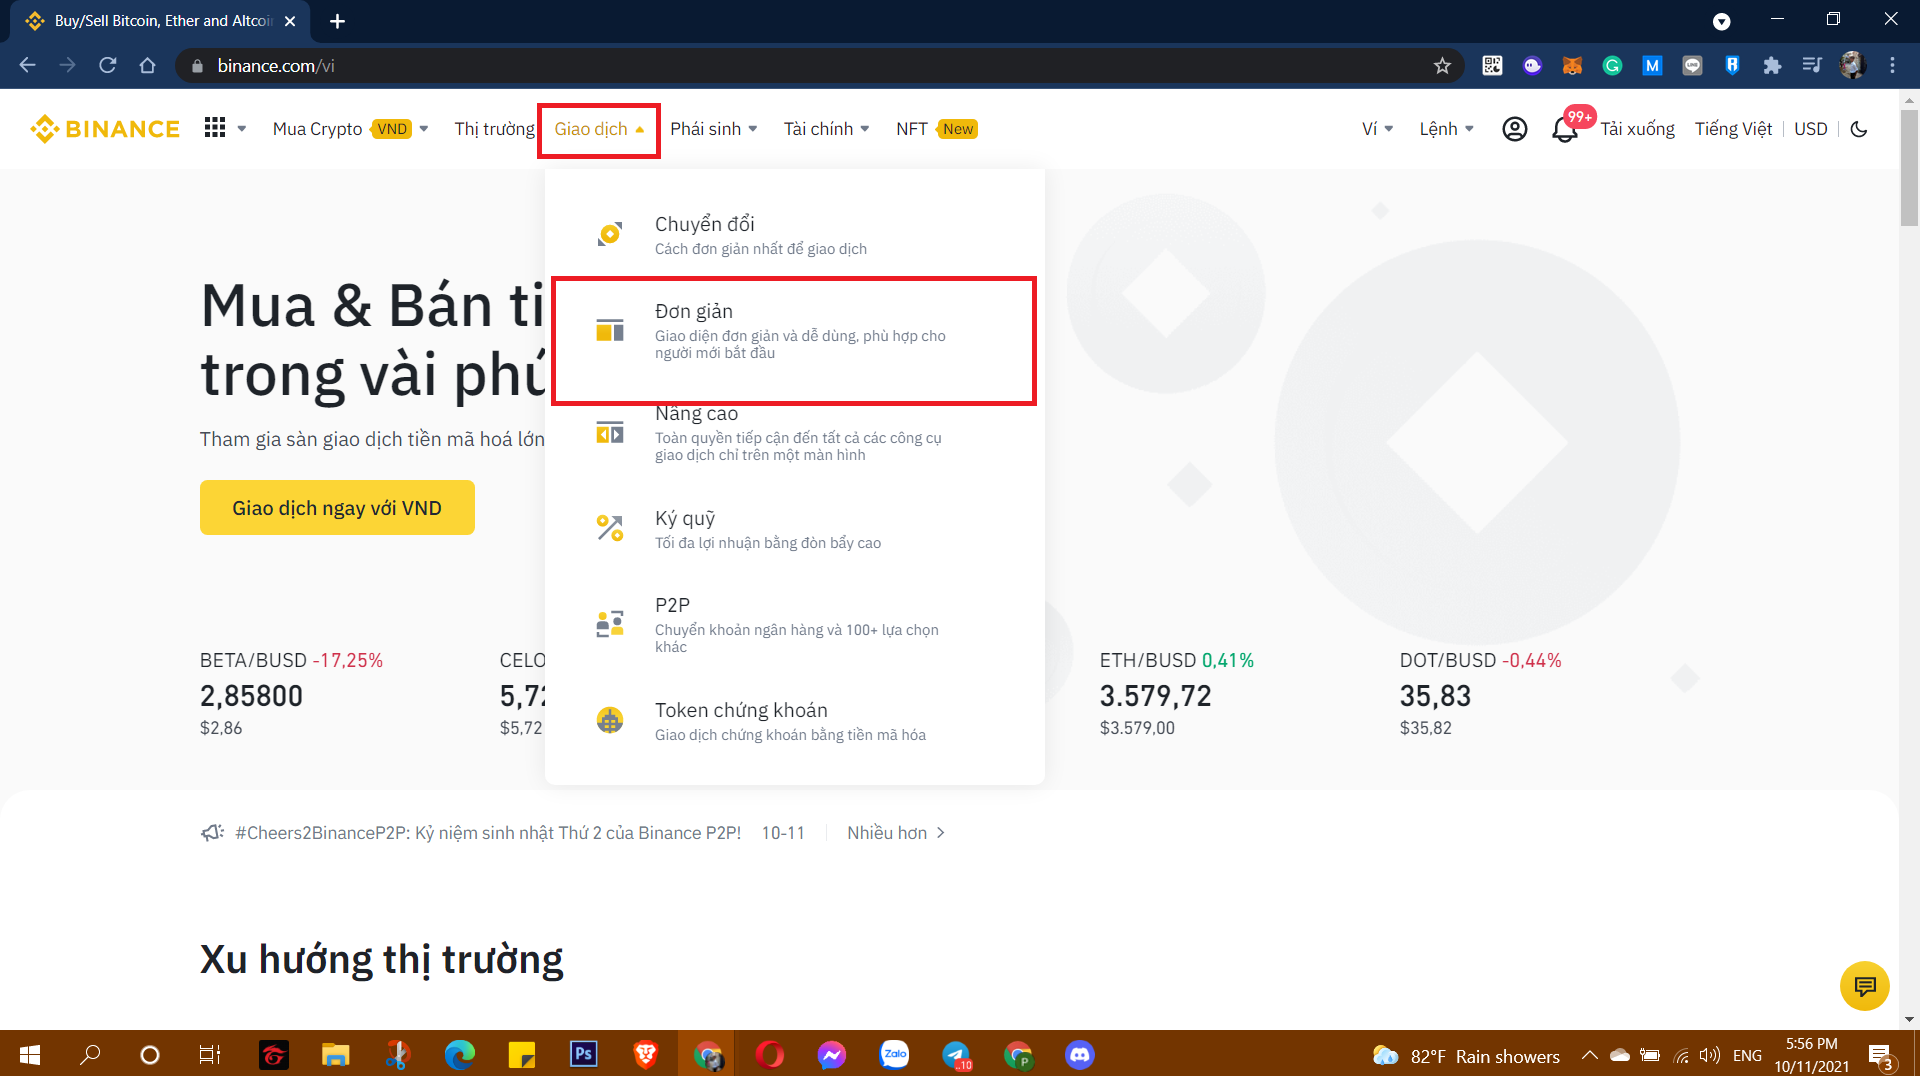The width and height of the screenshot is (1920, 1076).
Task: Close the Binance browser tab
Action: click(x=290, y=21)
